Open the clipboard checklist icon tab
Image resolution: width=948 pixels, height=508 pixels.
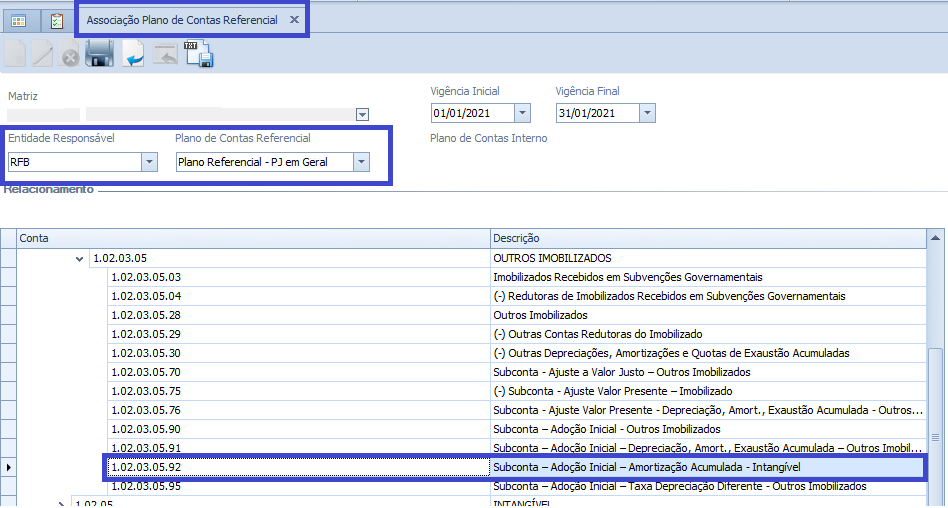pos(56,21)
